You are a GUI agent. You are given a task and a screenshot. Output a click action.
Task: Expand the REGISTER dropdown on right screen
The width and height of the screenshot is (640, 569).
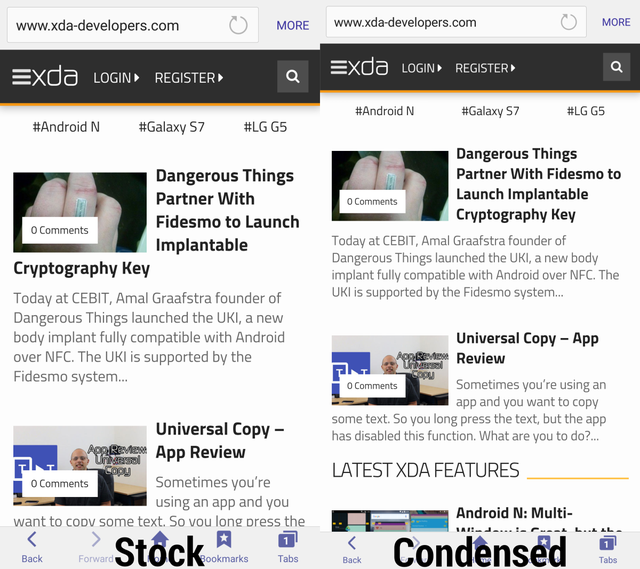[x=485, y=68]
